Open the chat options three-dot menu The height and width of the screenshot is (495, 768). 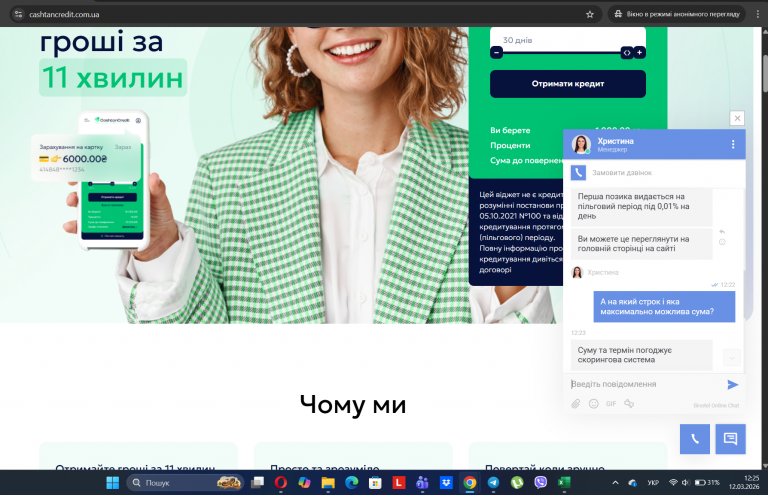point(733,144)
